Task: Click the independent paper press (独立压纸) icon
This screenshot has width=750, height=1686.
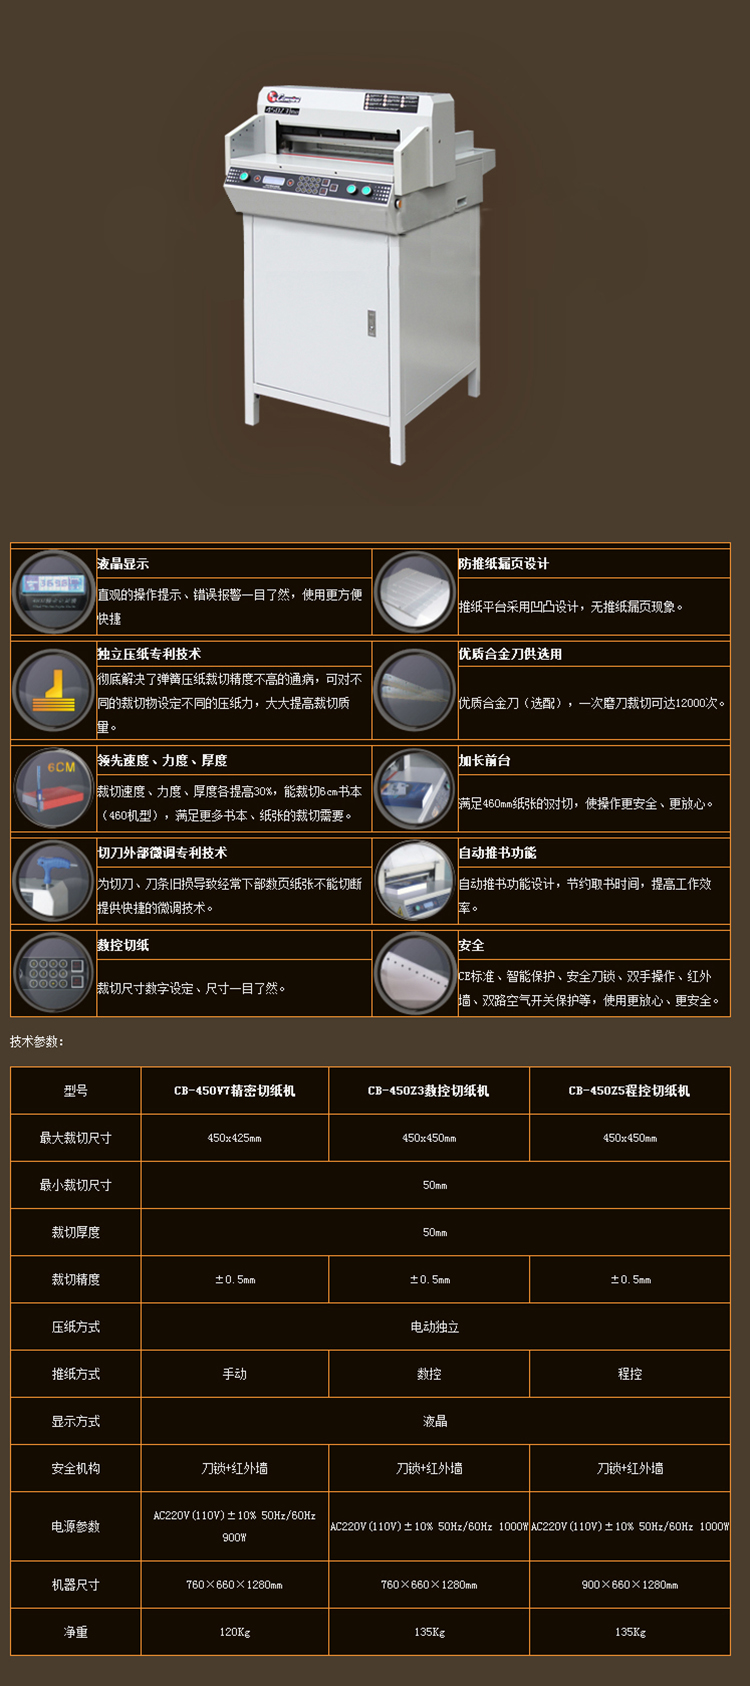Action: (54, 690)
